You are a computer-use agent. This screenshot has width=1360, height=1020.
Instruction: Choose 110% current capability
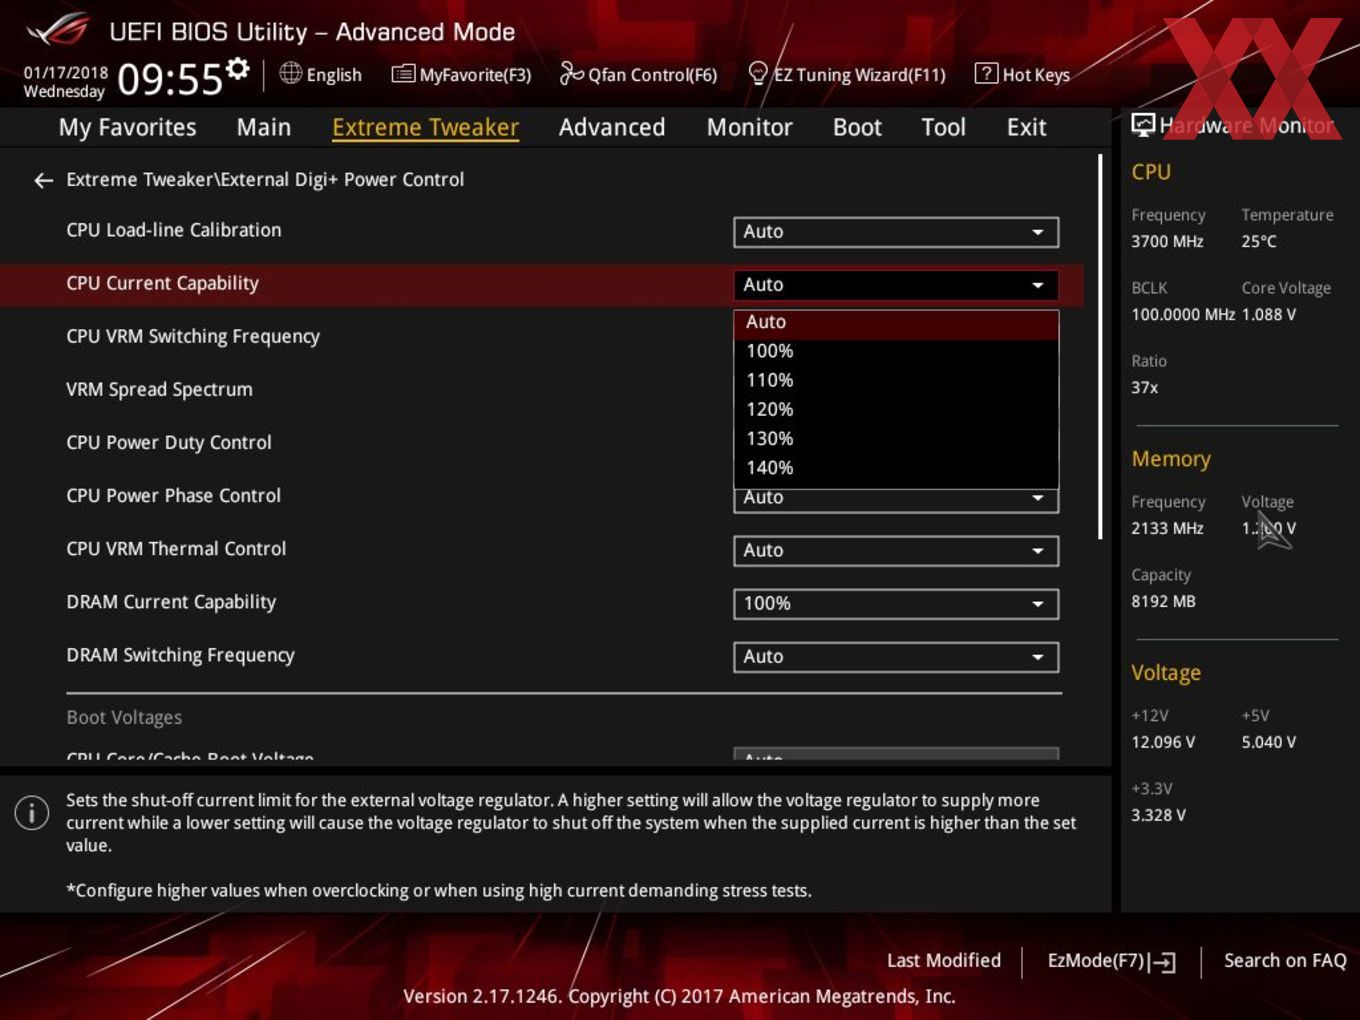(896, 380)
